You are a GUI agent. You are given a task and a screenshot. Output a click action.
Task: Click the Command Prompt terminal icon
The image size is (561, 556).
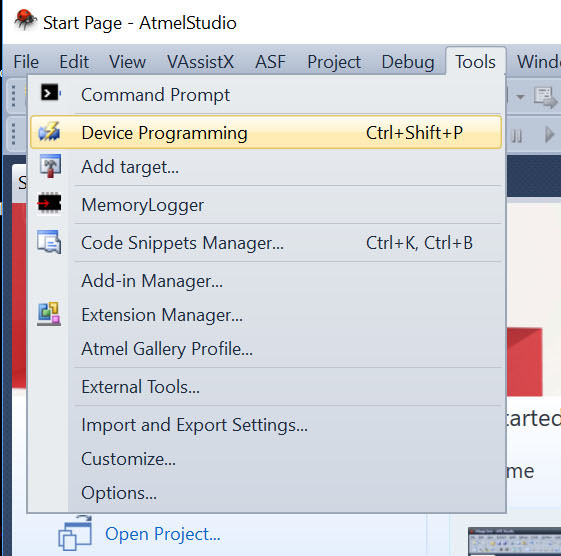50,94
